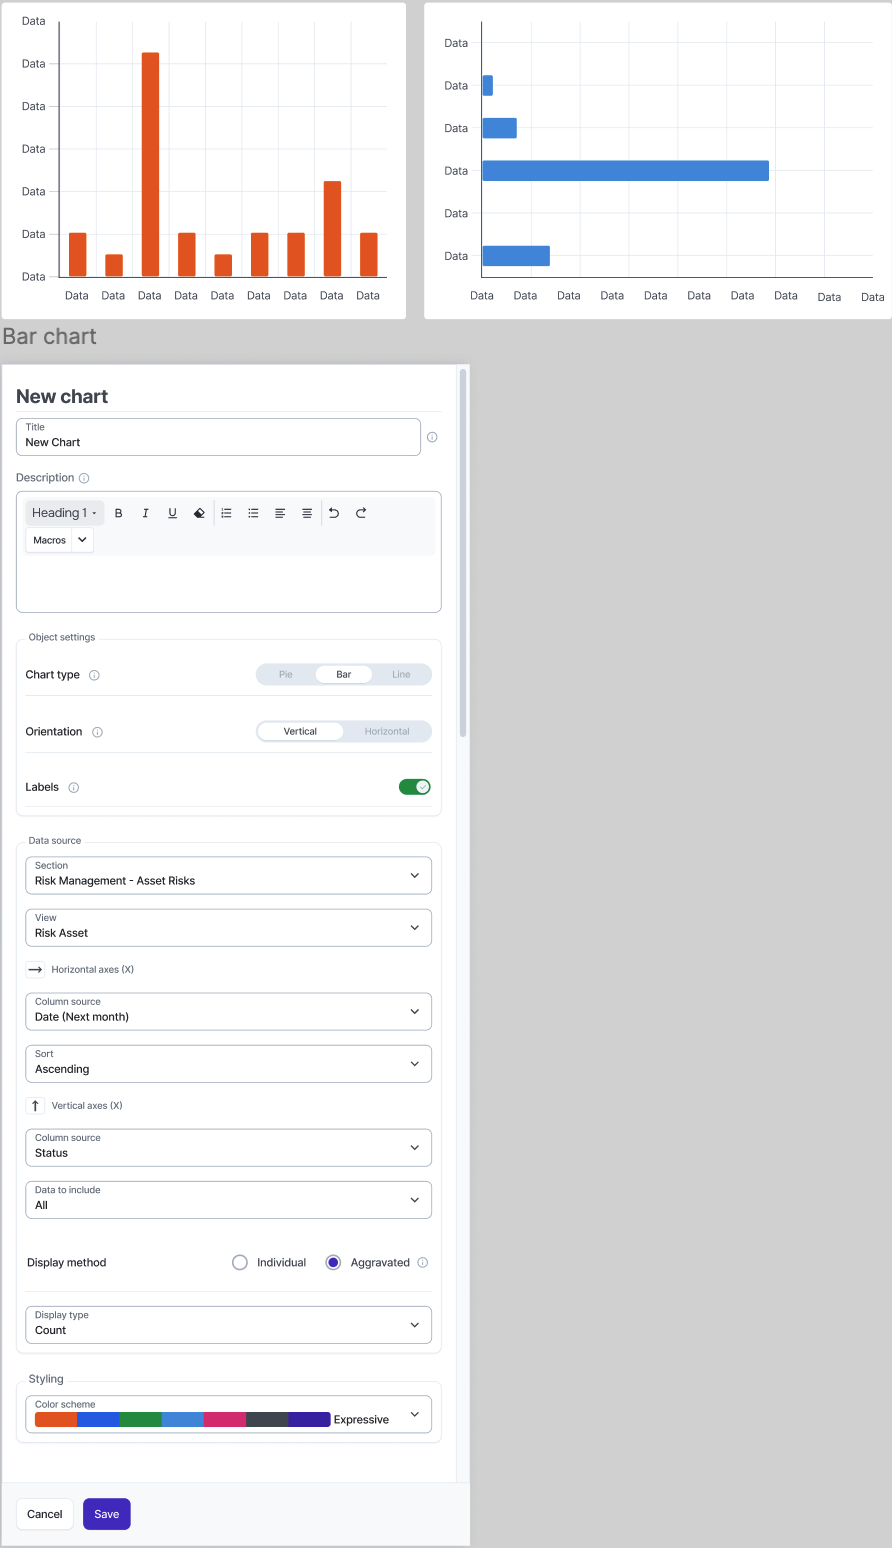Image resolution: width=892 pixels, height=1548 pixels.
Task: Select the clear formatting eraser icon
Action: click(199, 513)
